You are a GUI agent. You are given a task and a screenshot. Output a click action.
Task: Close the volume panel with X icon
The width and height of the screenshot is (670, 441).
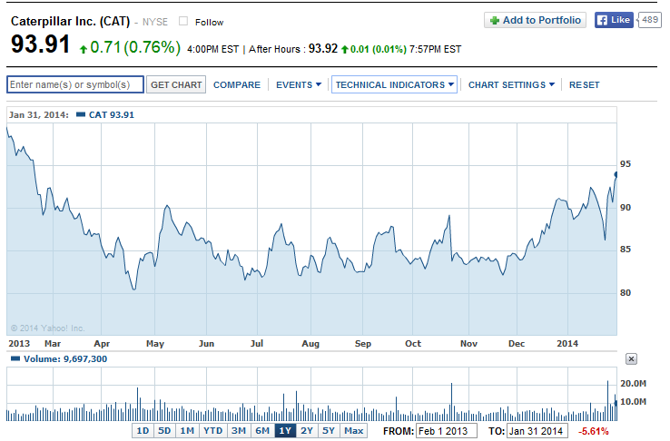(x=631, y=359)
